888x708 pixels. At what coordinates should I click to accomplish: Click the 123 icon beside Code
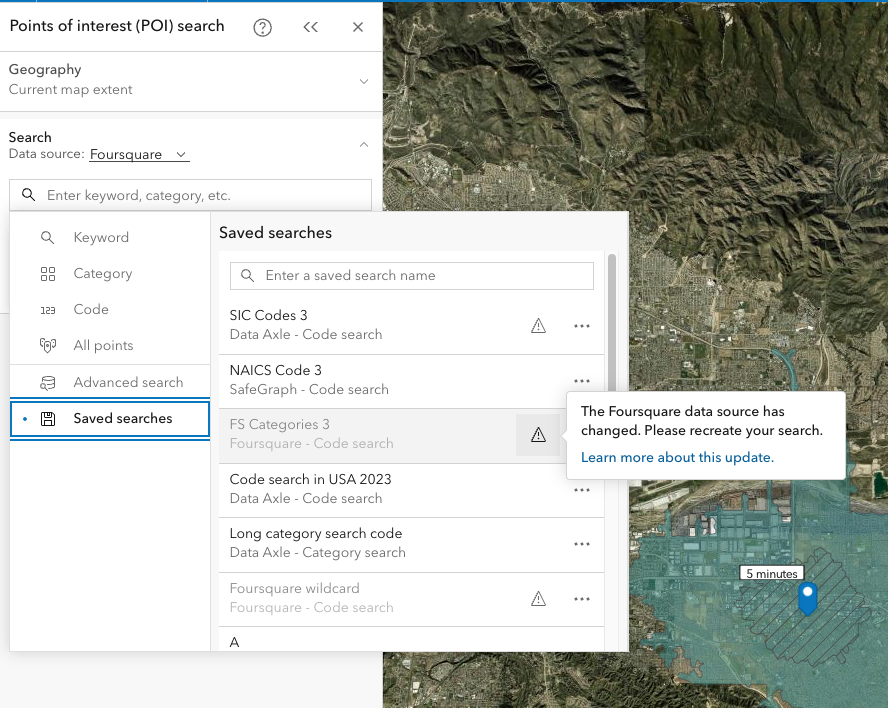coord(47,310)
